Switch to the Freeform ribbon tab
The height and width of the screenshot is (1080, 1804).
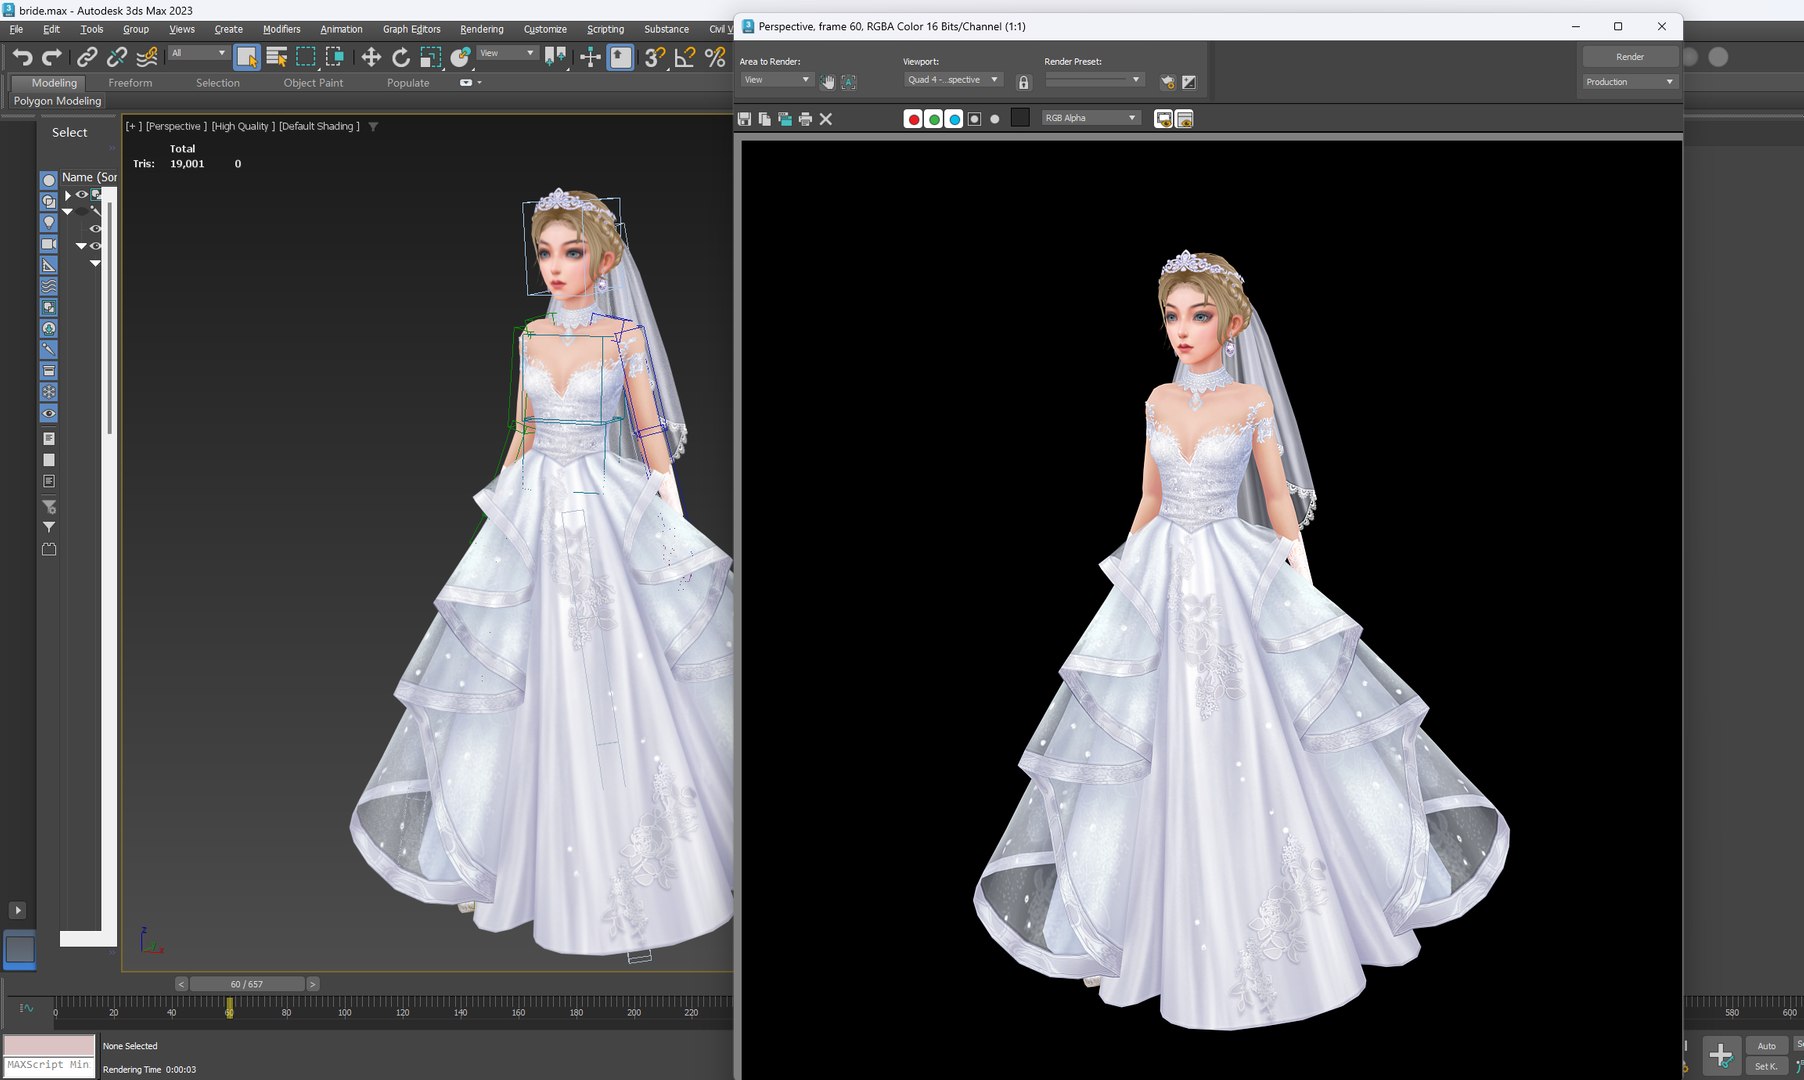(x=130, y=83)
